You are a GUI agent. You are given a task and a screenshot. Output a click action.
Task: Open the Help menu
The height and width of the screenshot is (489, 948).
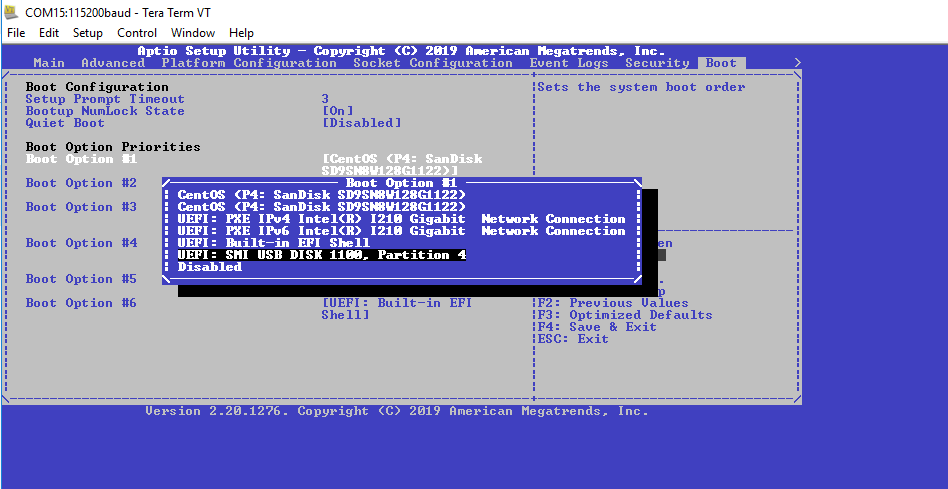241,33
